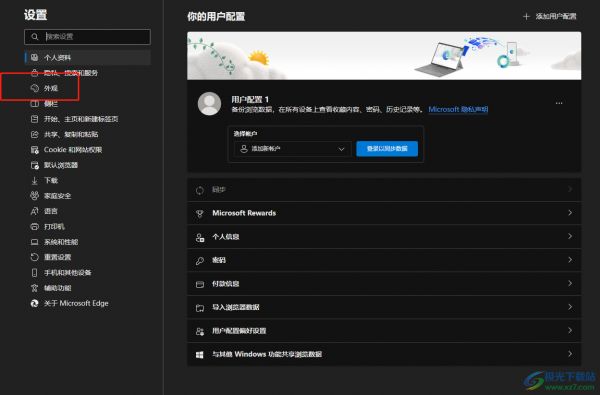Click the 手机和其他设备 phone icon
The image size is (600, 395).
point(34,273)
